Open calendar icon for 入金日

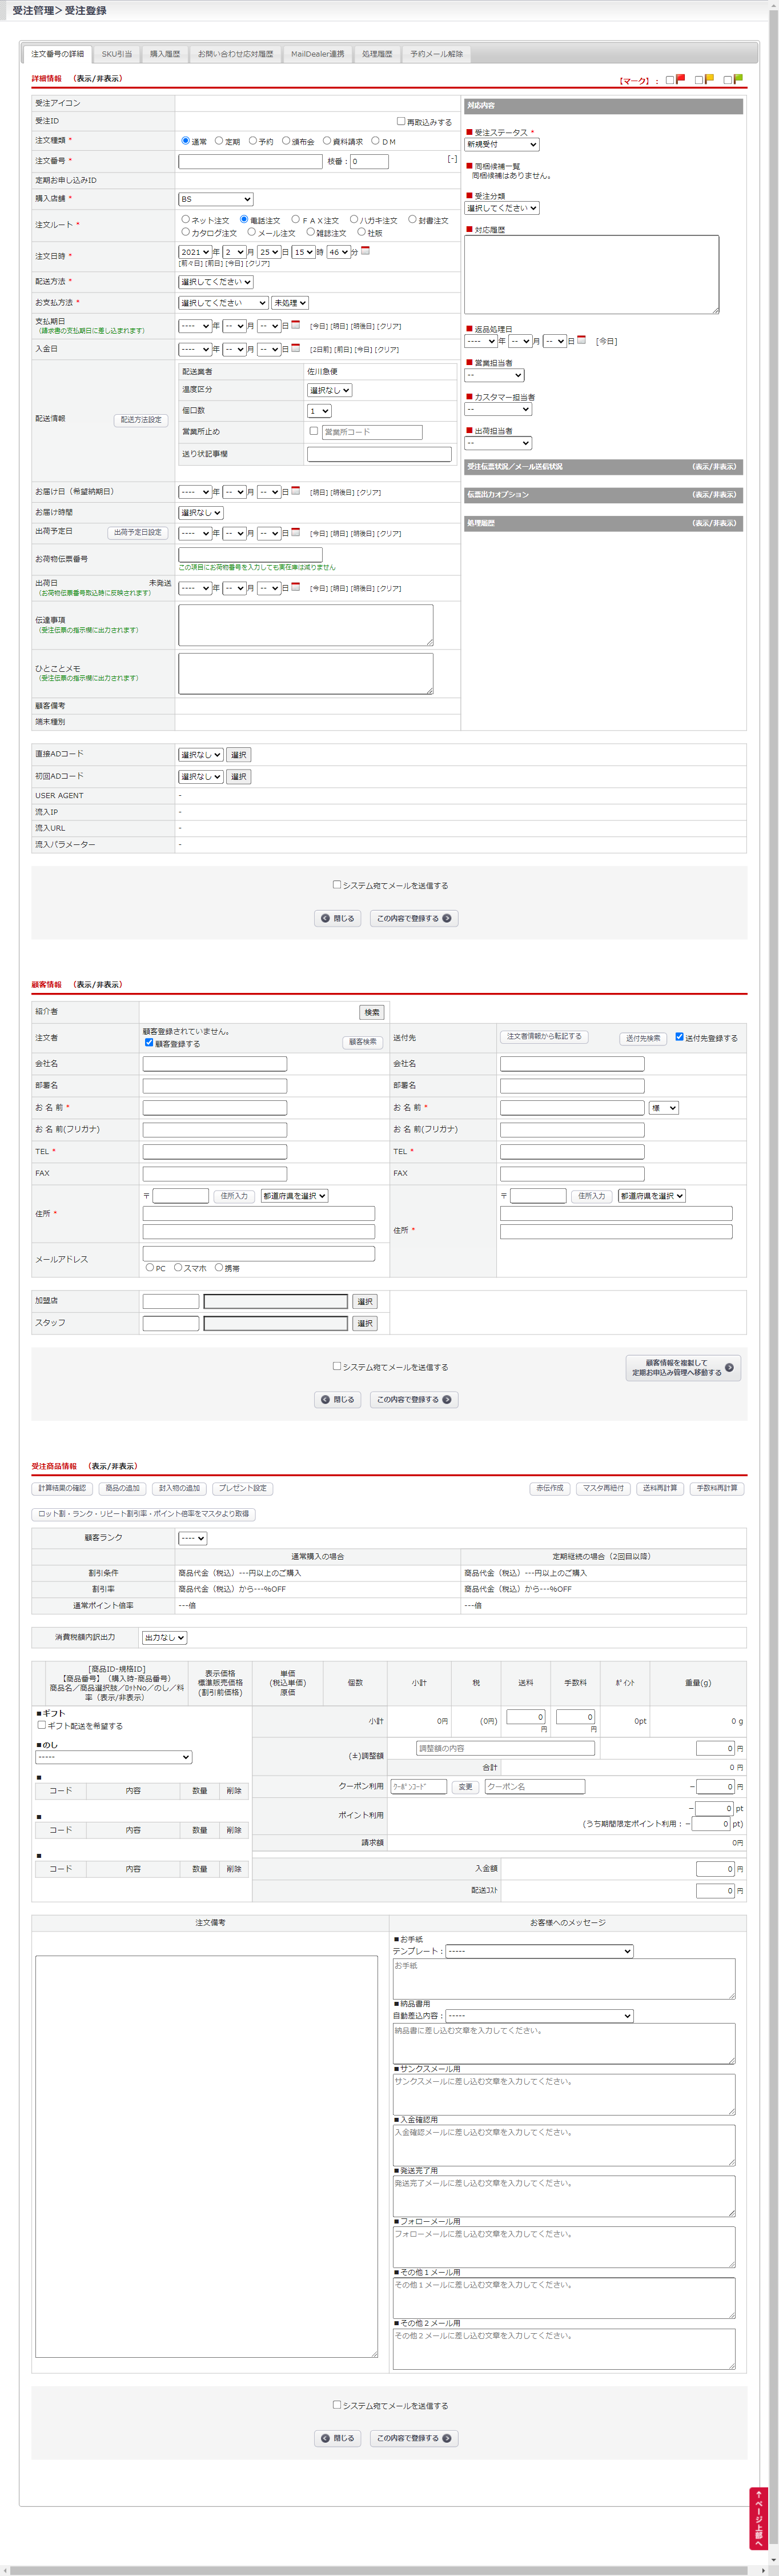[295, 348]
